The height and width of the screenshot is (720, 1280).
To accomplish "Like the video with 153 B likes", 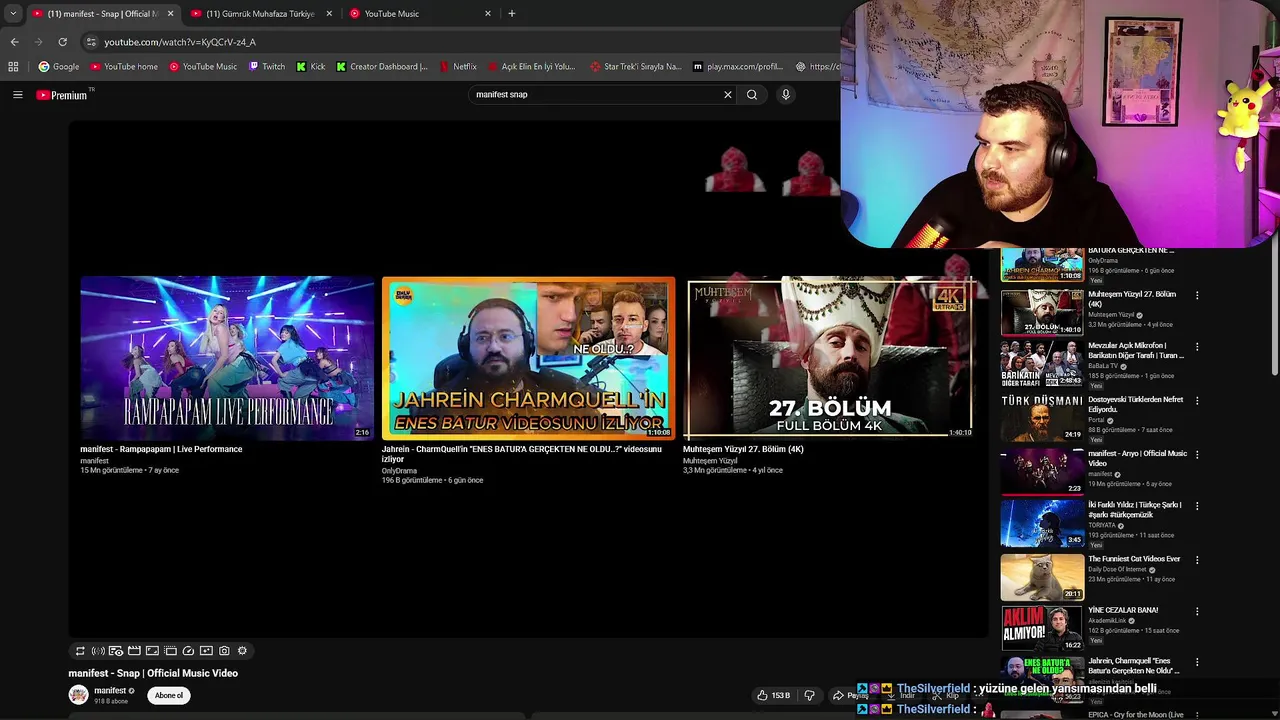I will (773, 695).
